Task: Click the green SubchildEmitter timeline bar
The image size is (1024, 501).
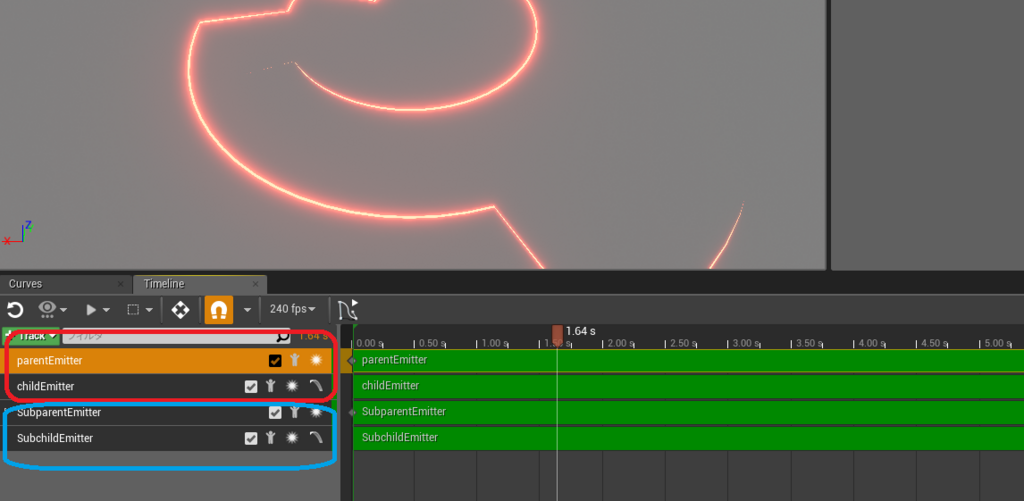Action: click(688, 438)
